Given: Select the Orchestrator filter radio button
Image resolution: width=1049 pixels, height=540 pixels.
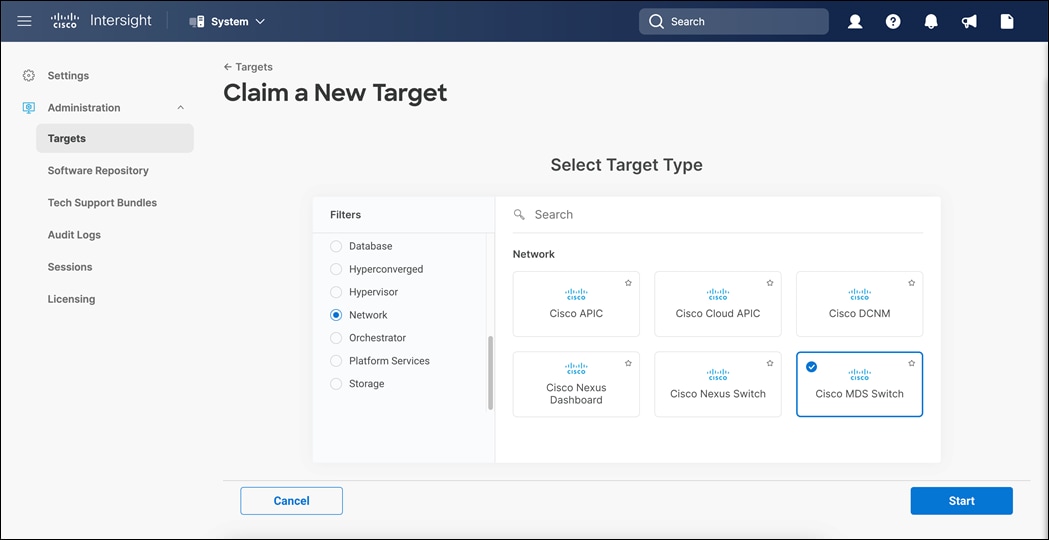Looking at the screenshot, I should (x=336, y=338).
